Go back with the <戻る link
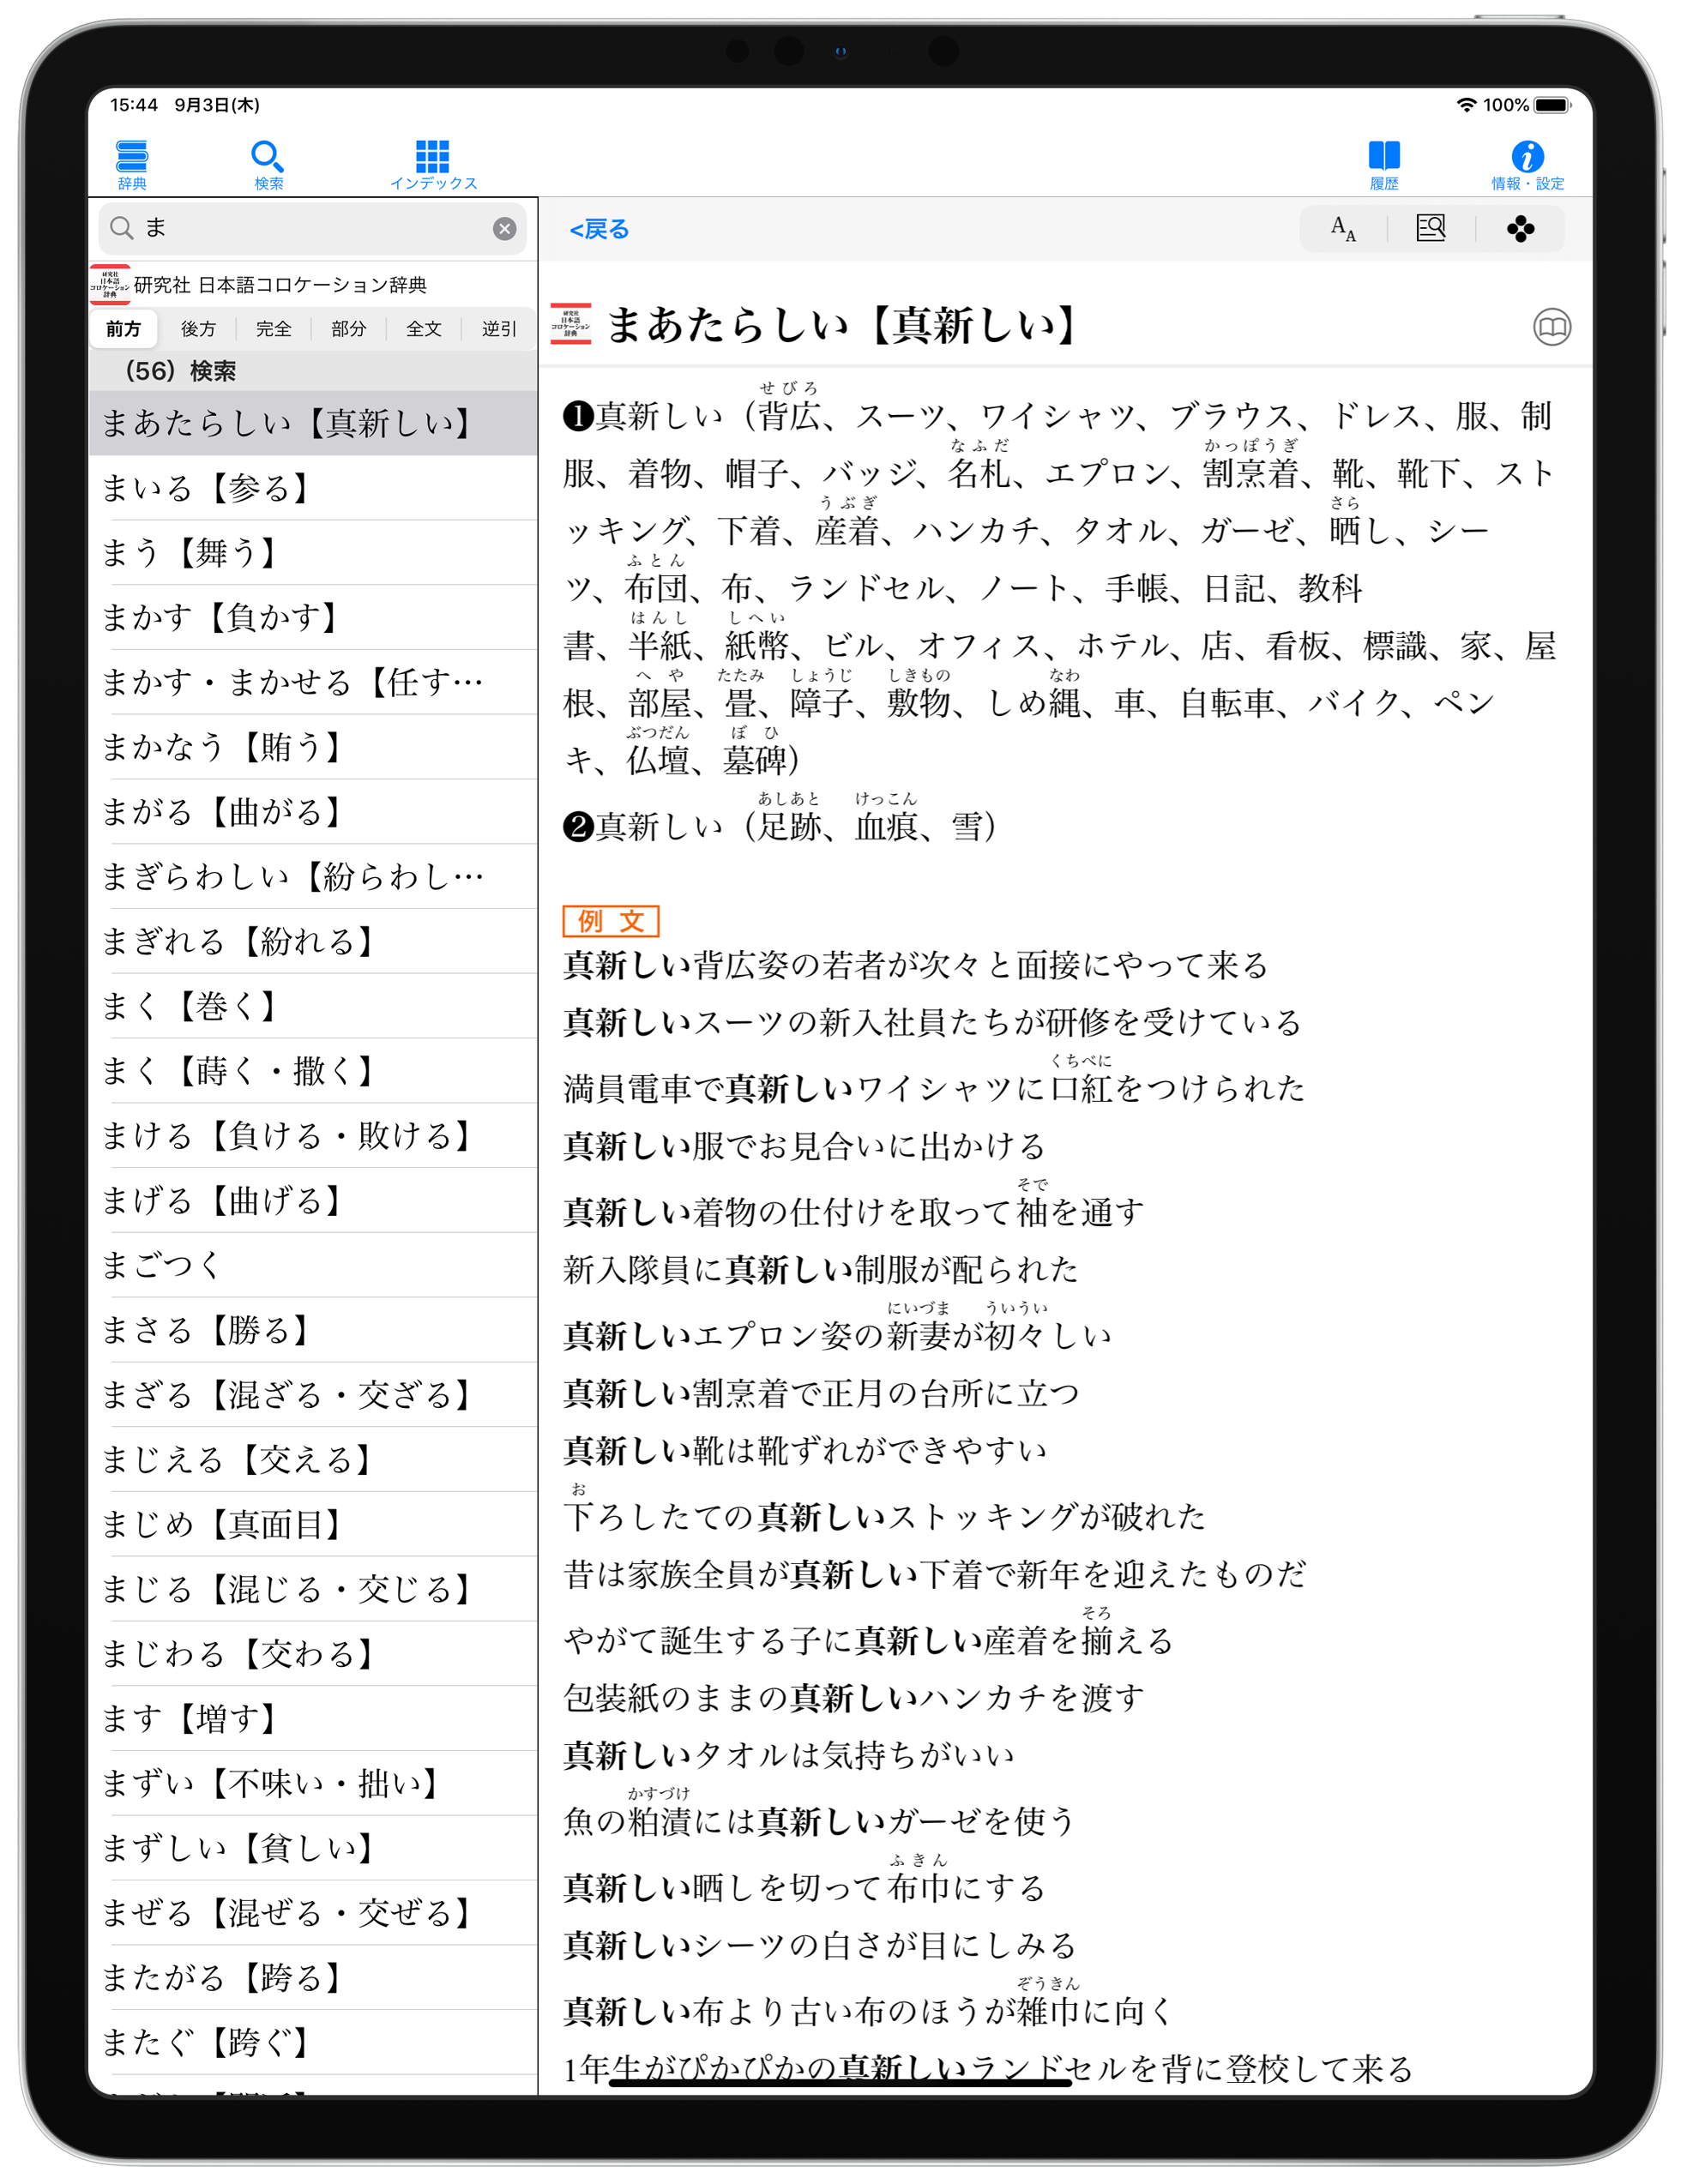Screen dimensions: 1681x2184 coord(599,229)
